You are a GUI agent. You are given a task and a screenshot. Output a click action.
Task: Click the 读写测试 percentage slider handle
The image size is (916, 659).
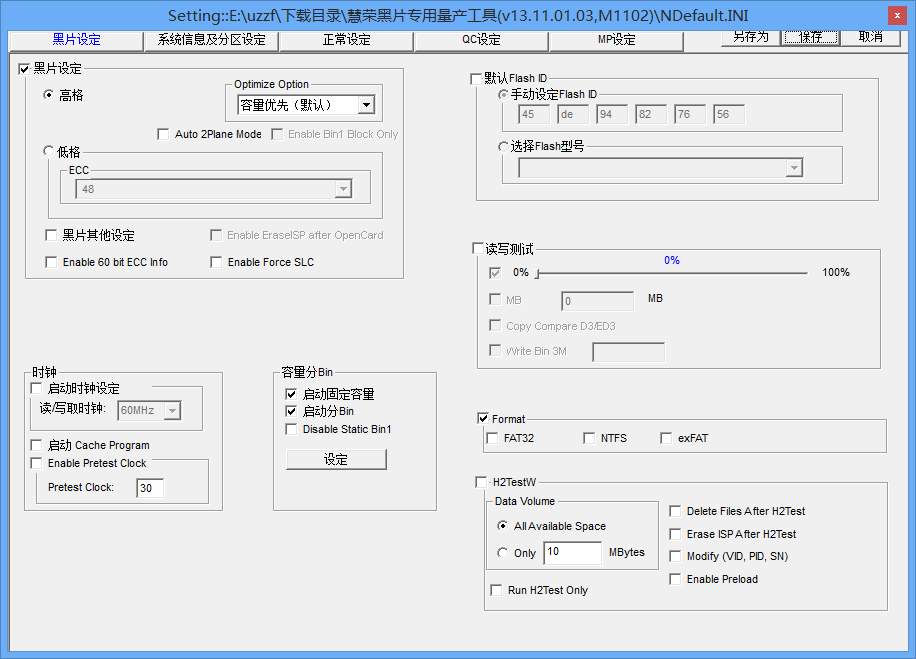tap(537, 273)
